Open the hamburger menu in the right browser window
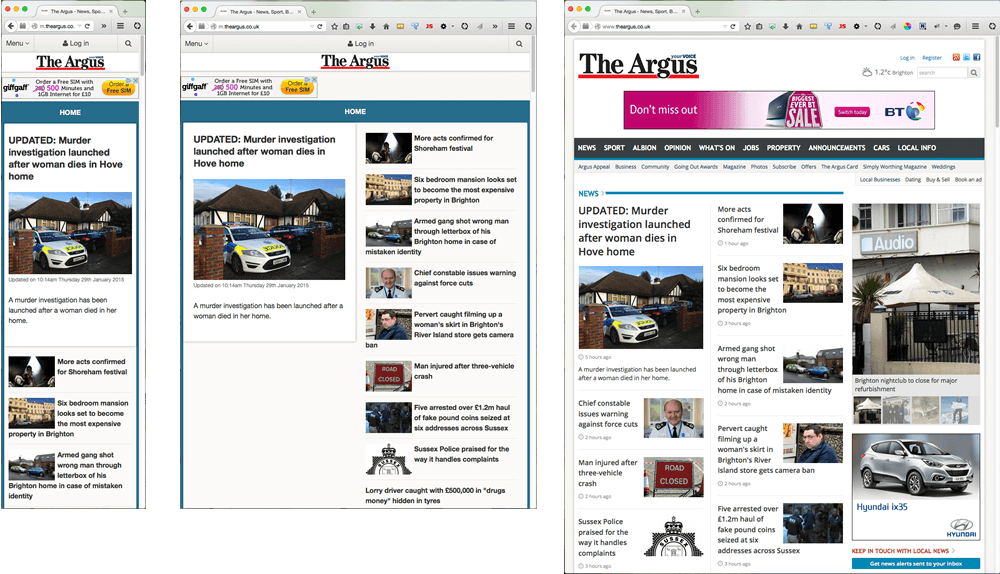The image size is (1000, 574). tap(975, 26)
